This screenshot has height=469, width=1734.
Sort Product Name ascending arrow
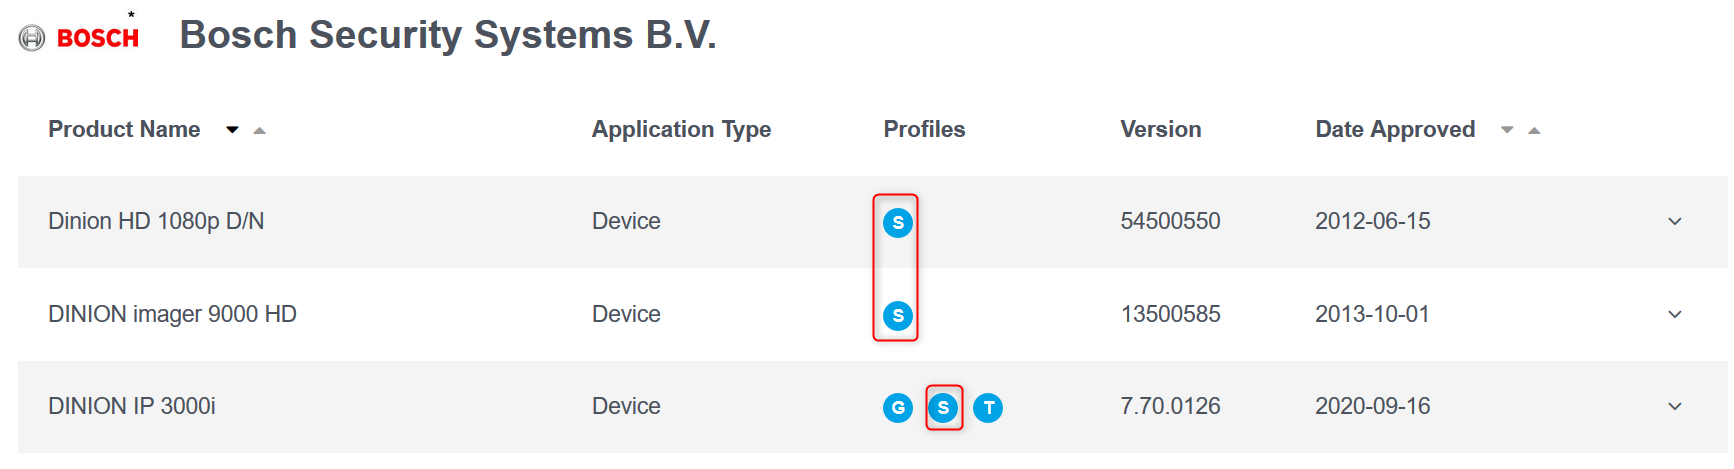pos(259,130)
